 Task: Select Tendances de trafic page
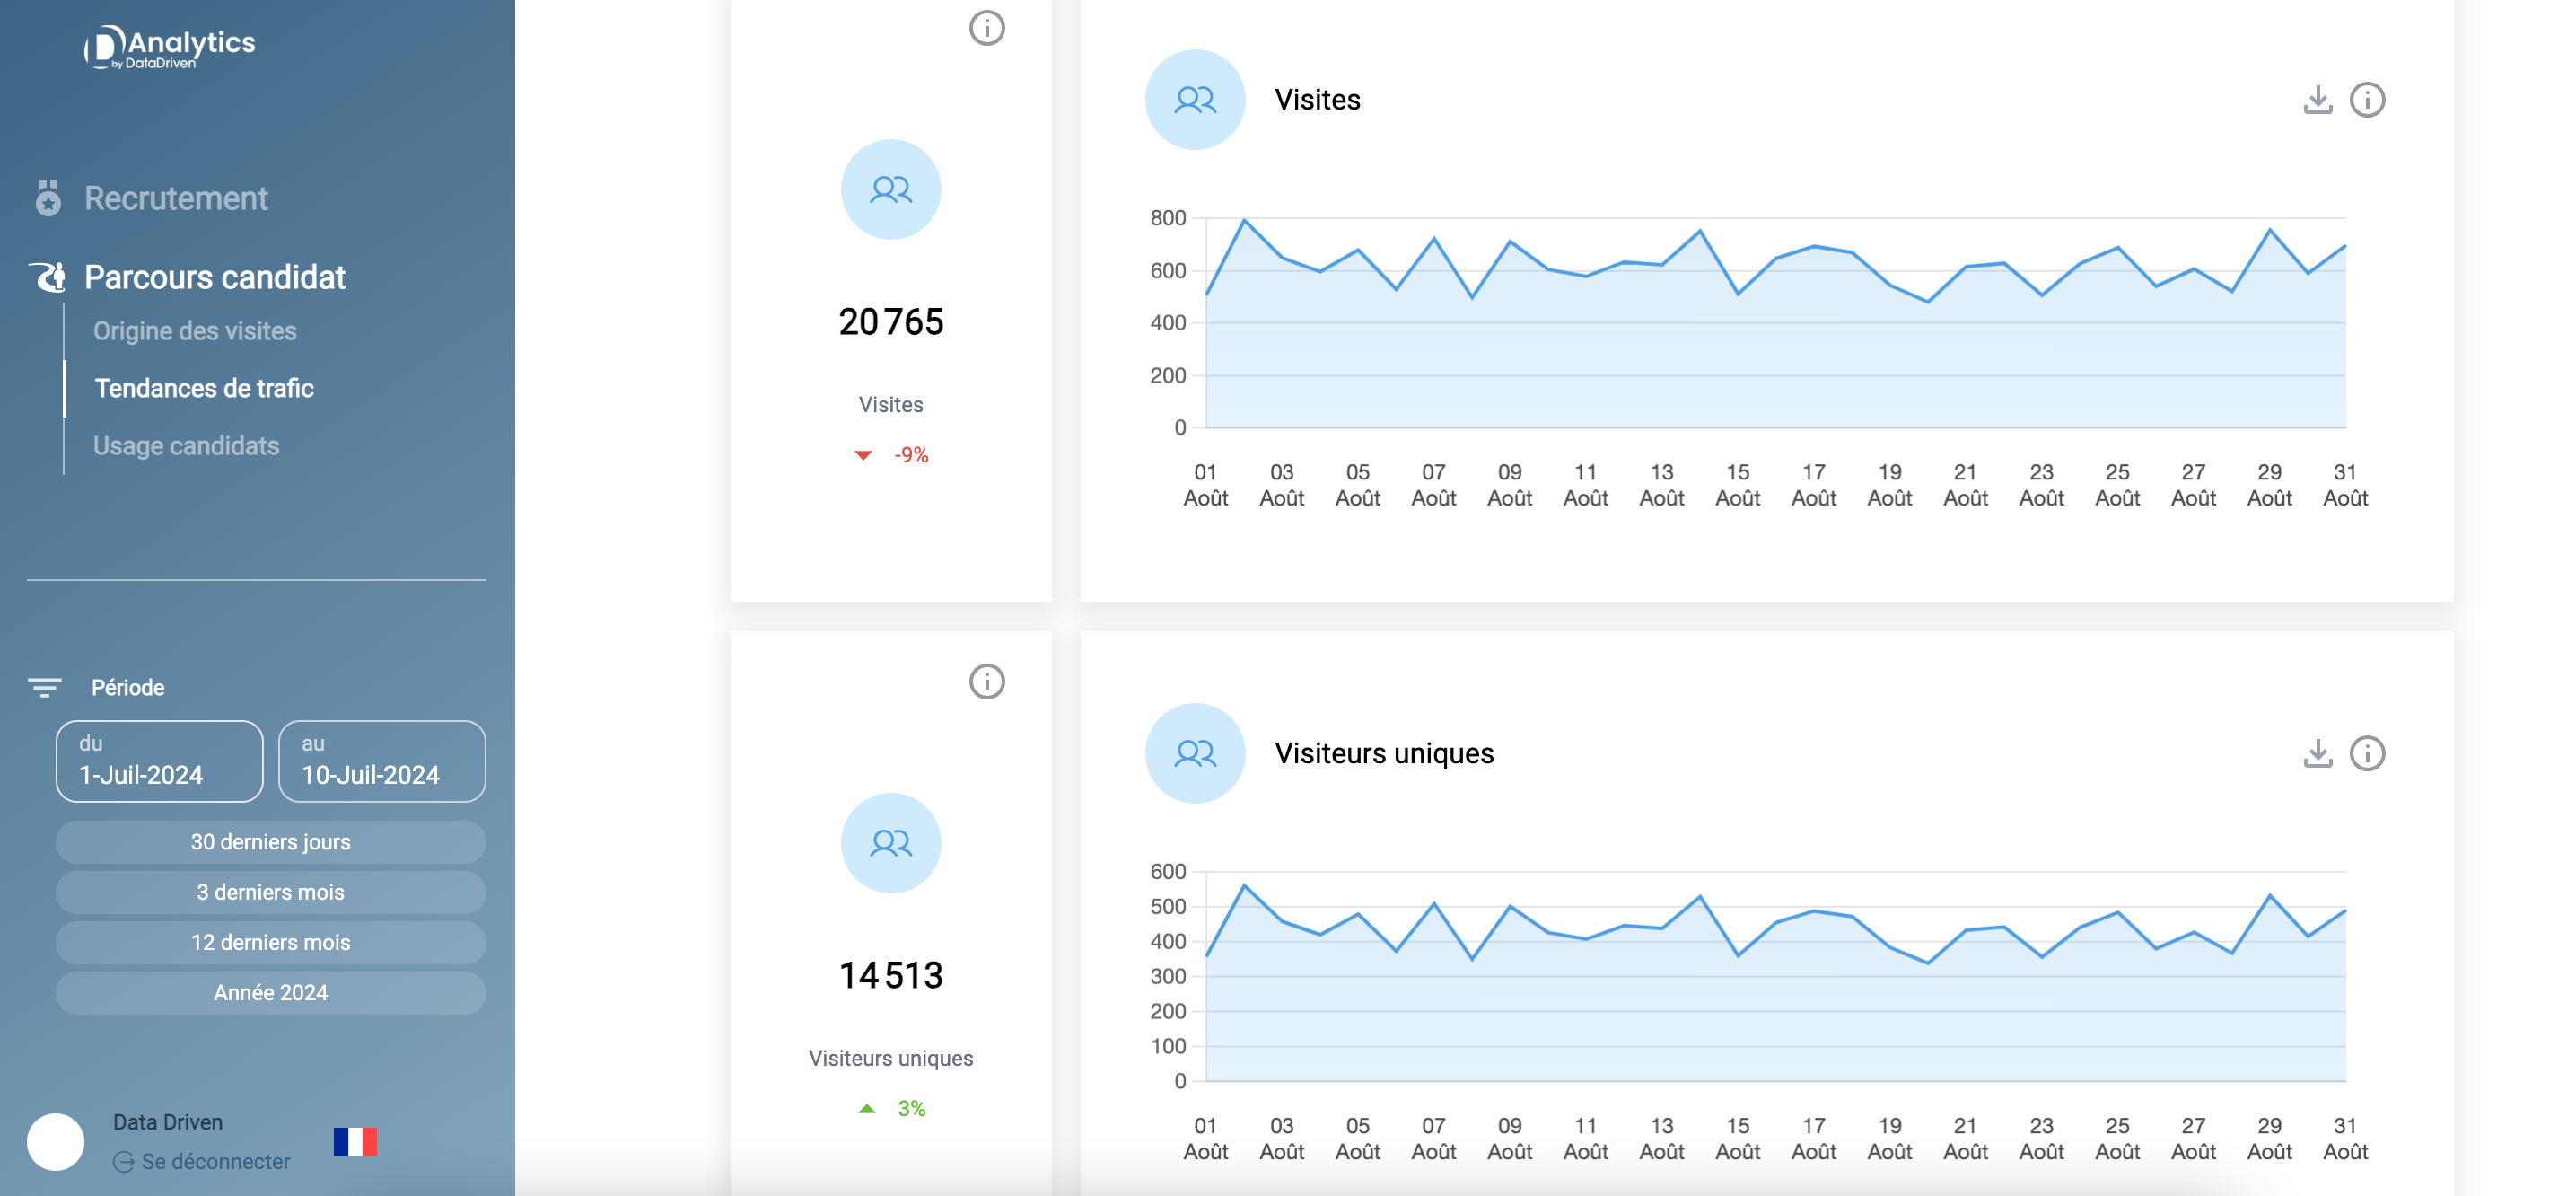(204, 388)
